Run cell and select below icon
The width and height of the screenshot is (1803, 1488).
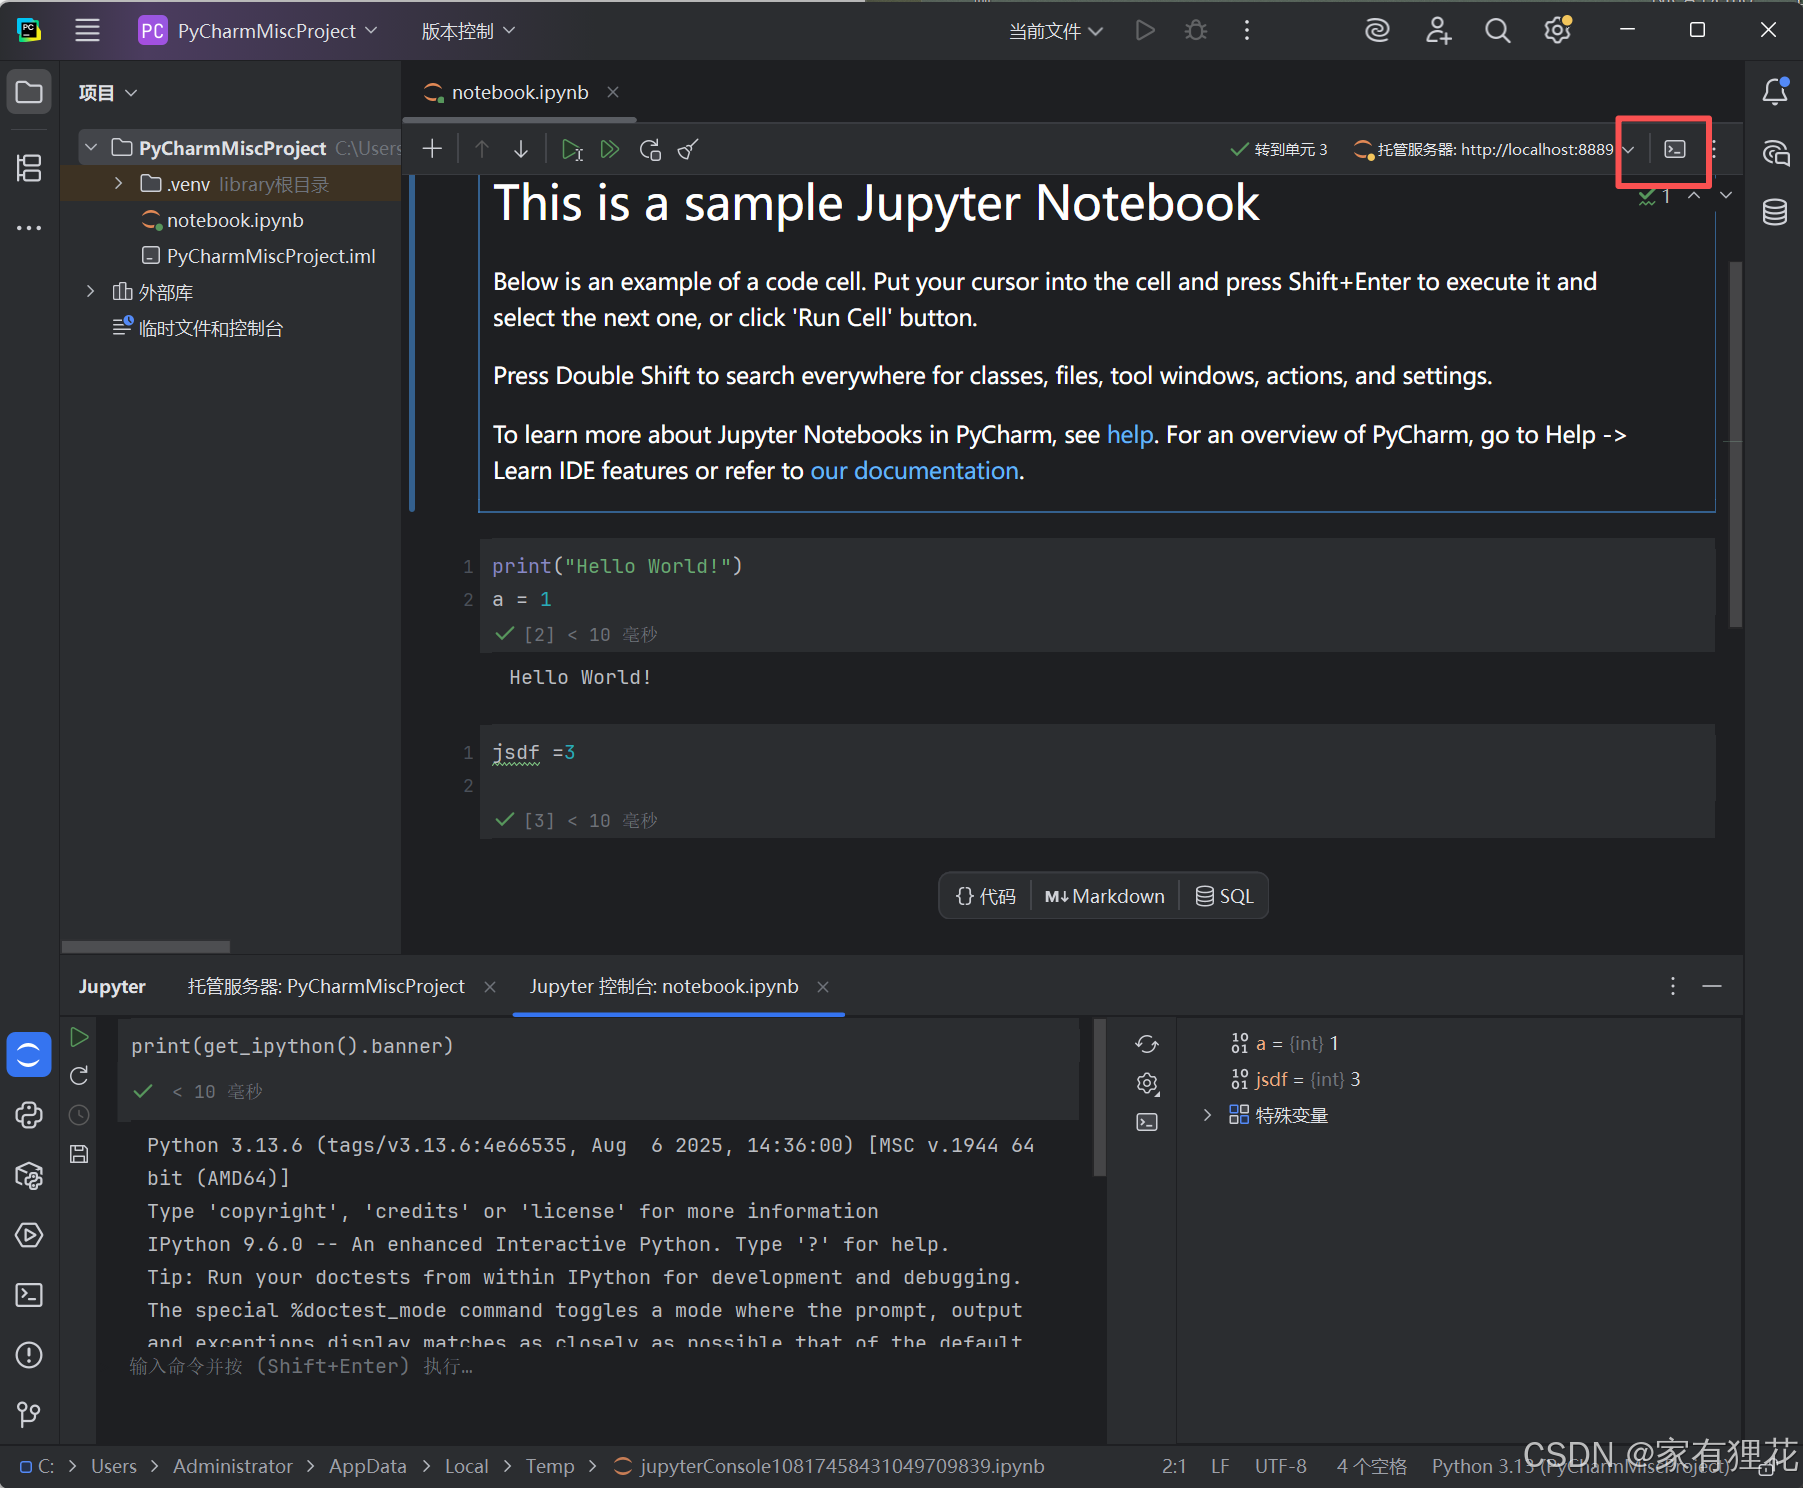pos(572,149)
